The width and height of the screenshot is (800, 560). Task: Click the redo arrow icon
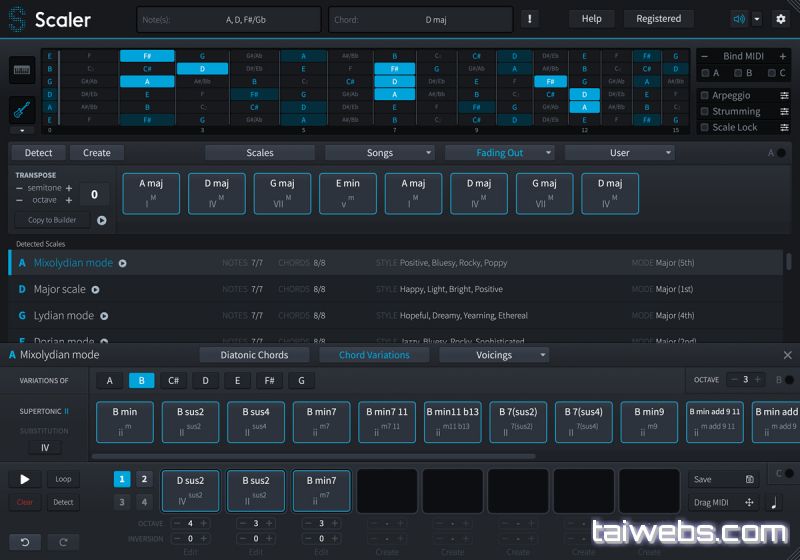(x=63, y=542)
